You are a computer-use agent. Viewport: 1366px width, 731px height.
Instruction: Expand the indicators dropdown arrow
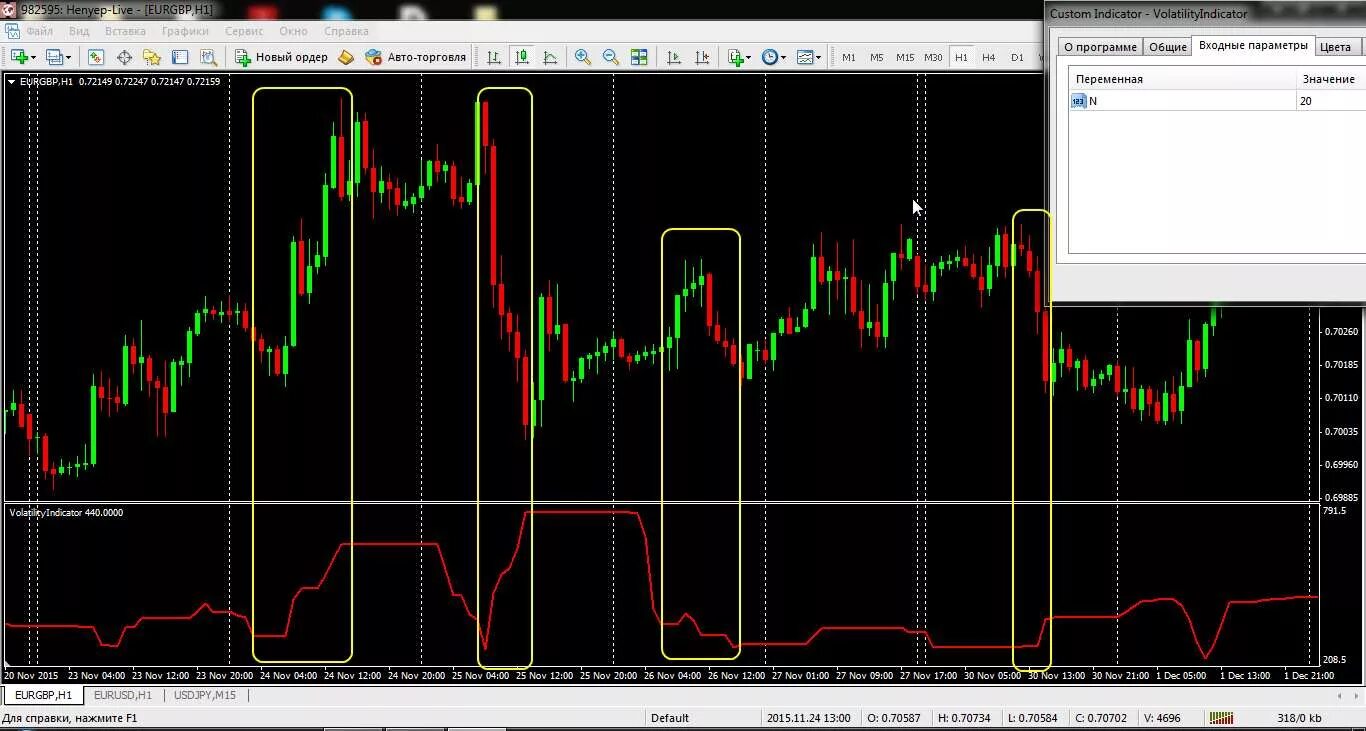(749, 58)
